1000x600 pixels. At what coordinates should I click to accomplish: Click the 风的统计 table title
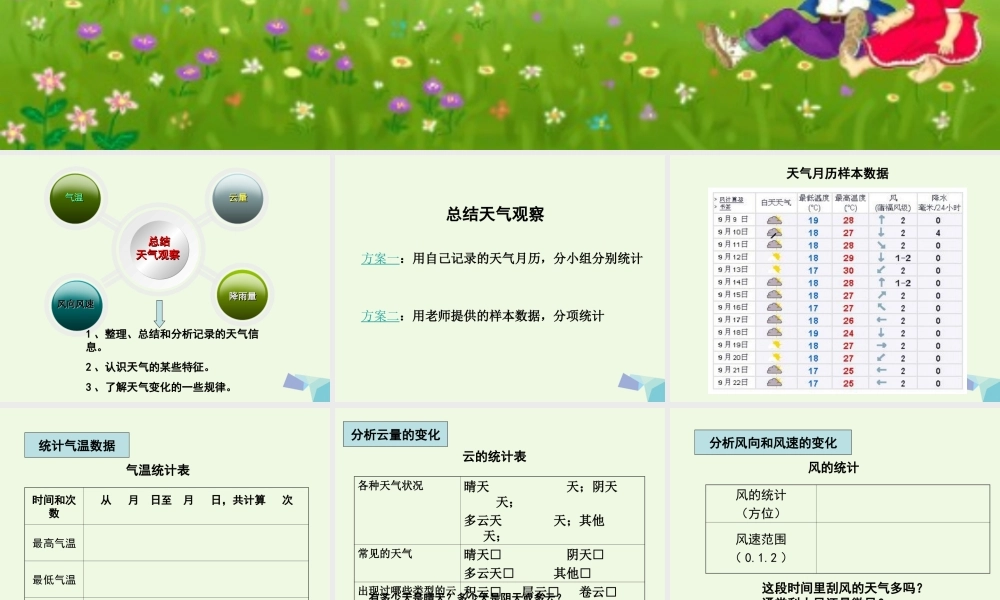coord(834,467)
